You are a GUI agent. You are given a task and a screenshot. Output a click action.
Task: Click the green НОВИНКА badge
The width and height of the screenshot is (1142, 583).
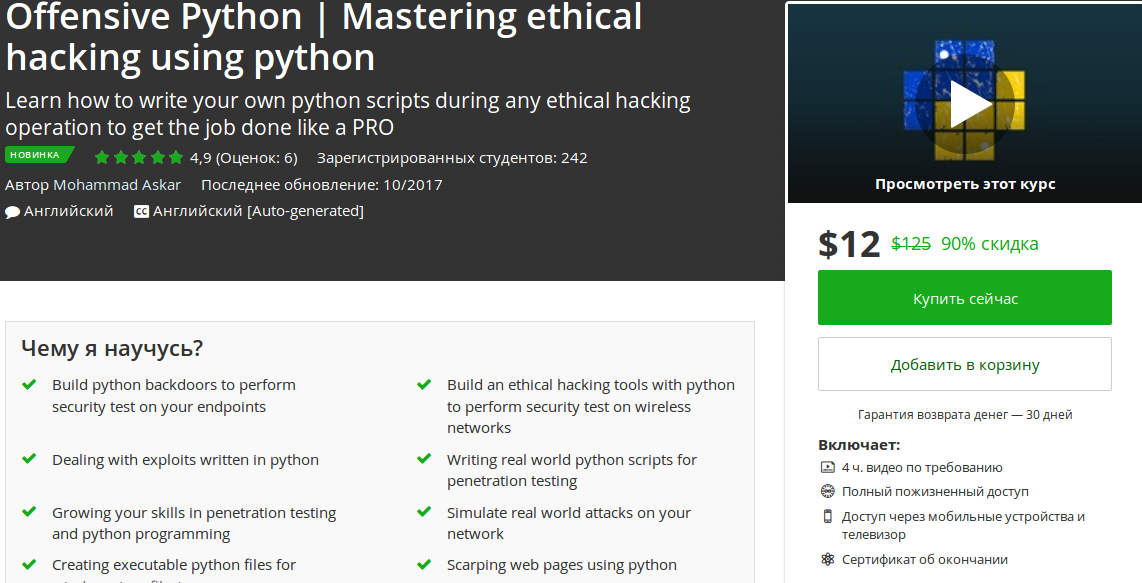coord(35,155)
